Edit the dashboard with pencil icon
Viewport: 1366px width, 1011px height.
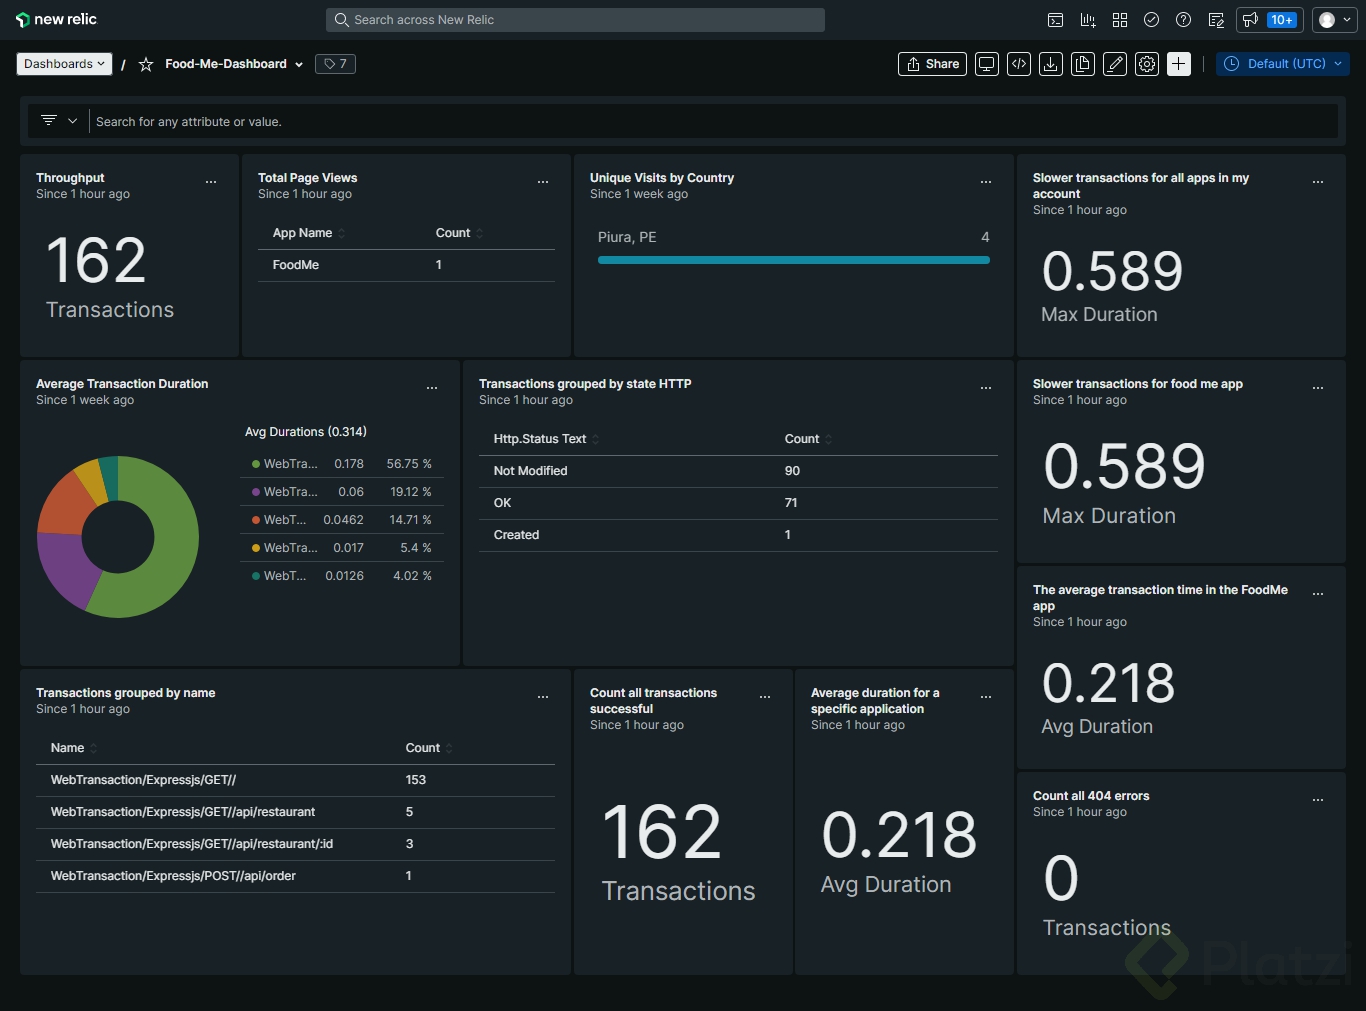coord(1115,64)
